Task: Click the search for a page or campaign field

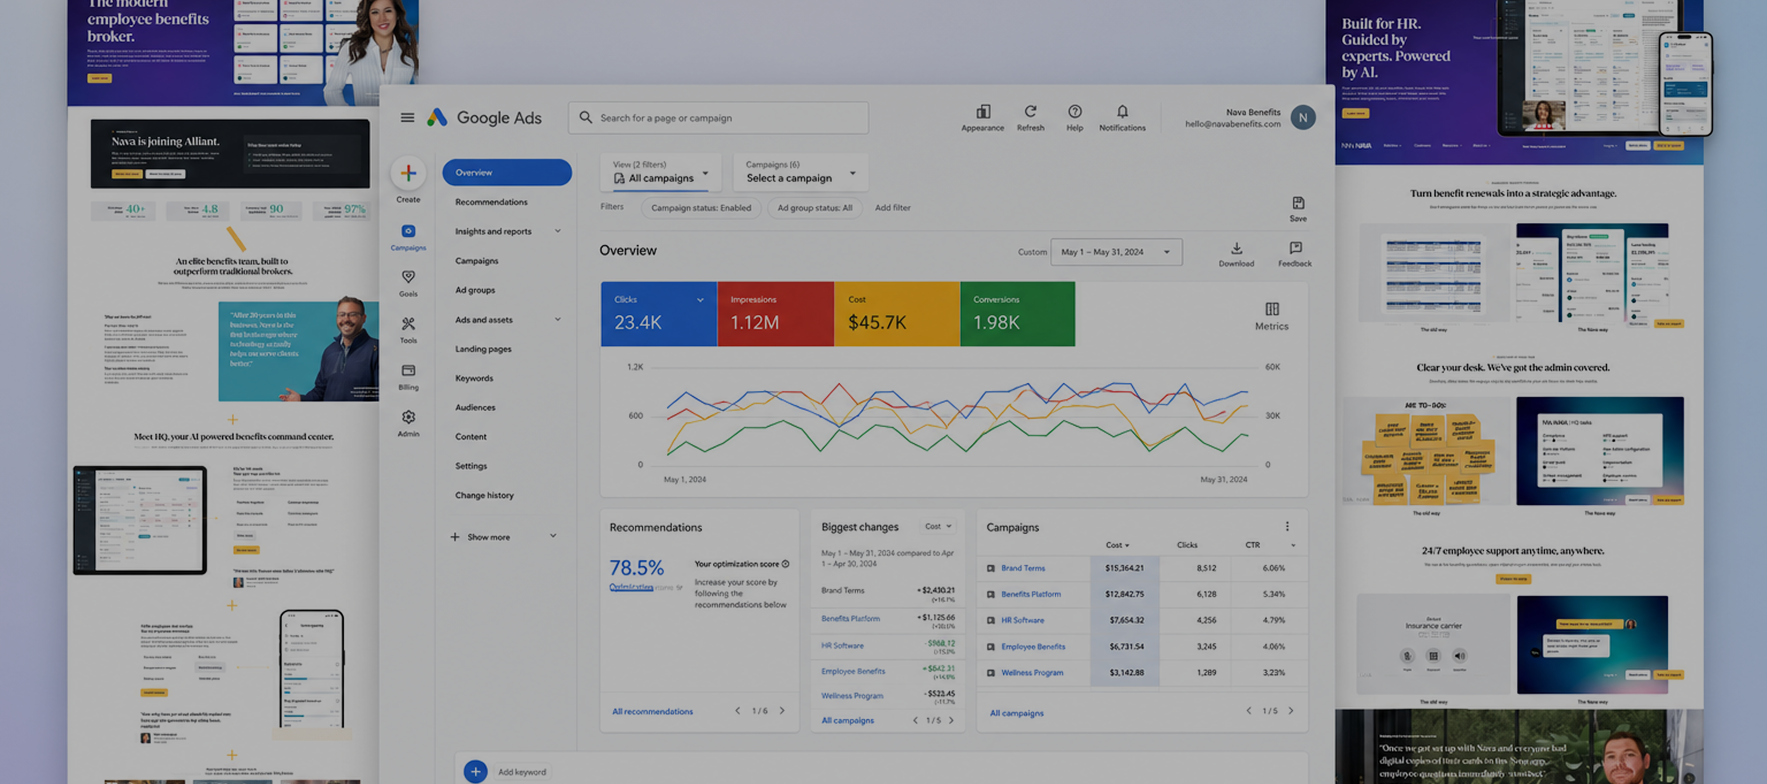Action: (x=718, y=118)
